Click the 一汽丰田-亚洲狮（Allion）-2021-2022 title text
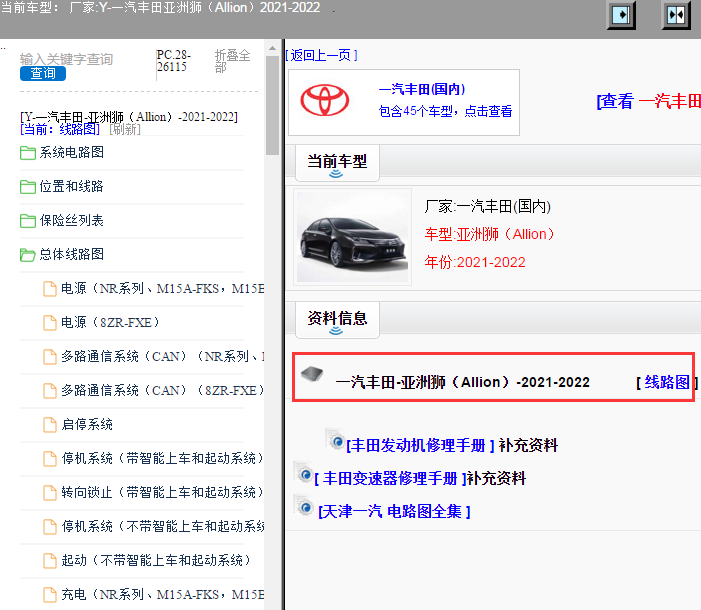 [463, 382]
